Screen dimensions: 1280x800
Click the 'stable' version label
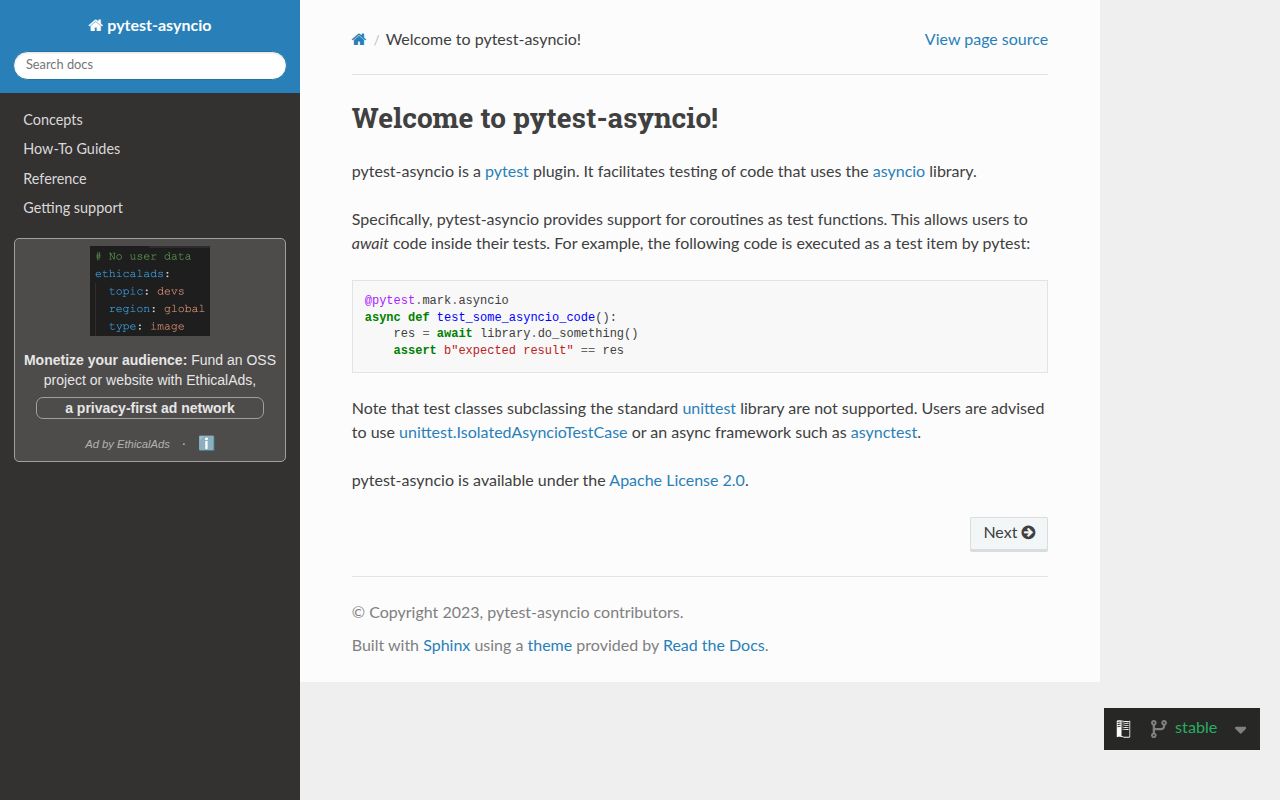click(x=1196, y=728)
